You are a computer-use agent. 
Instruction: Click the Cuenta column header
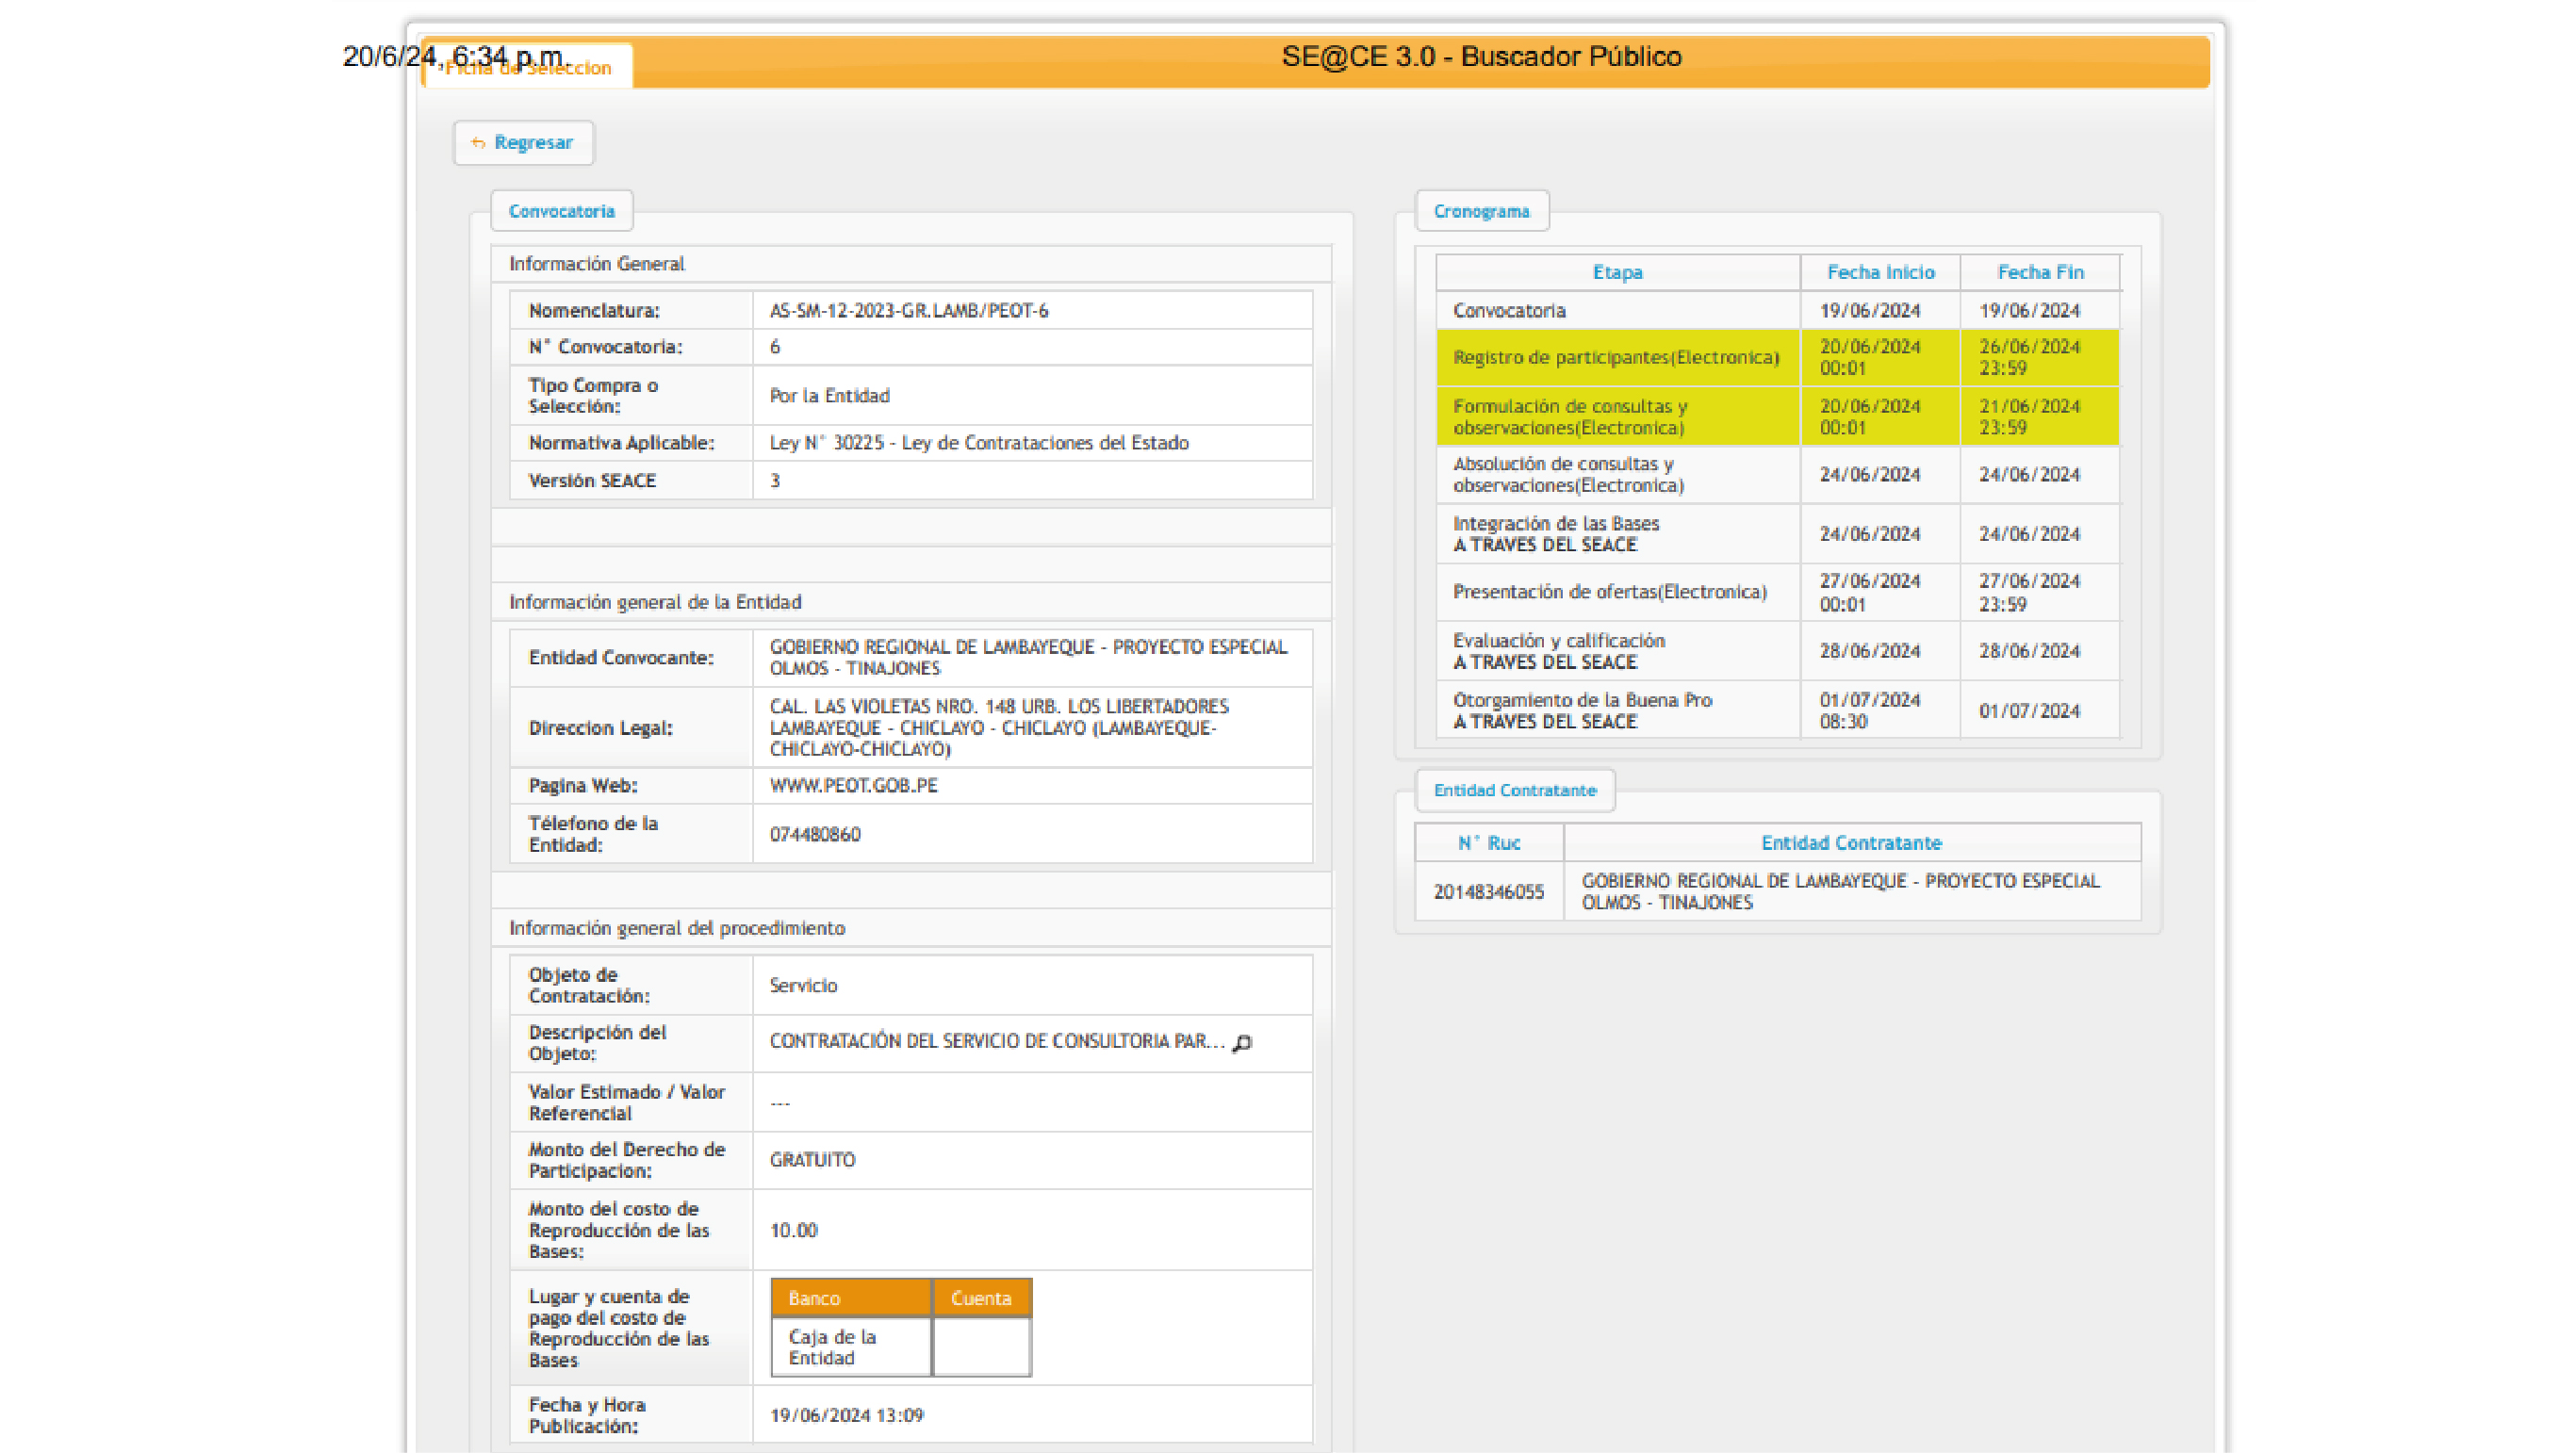981,1298
